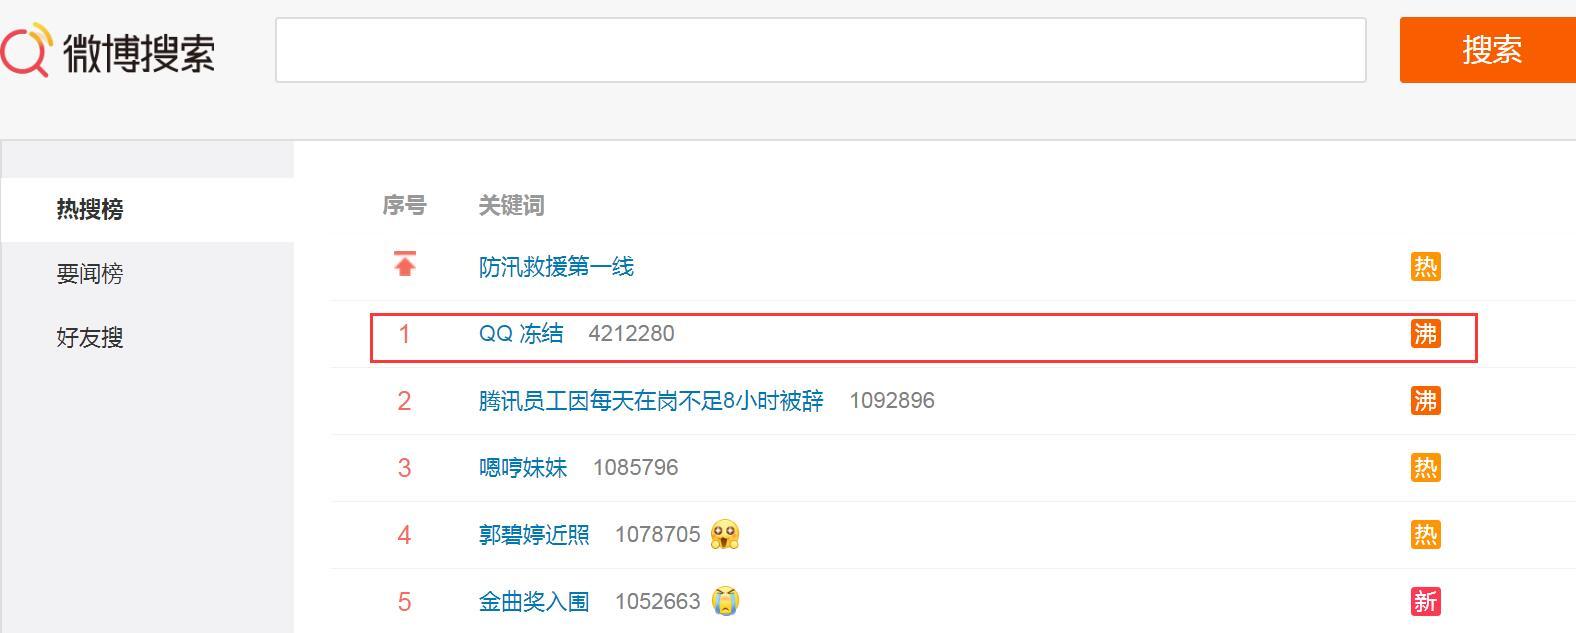This screenshot has height=633, width=1576.
Task: Open the 金曲奖入围 topic link
Action: (x=534, y=602)
